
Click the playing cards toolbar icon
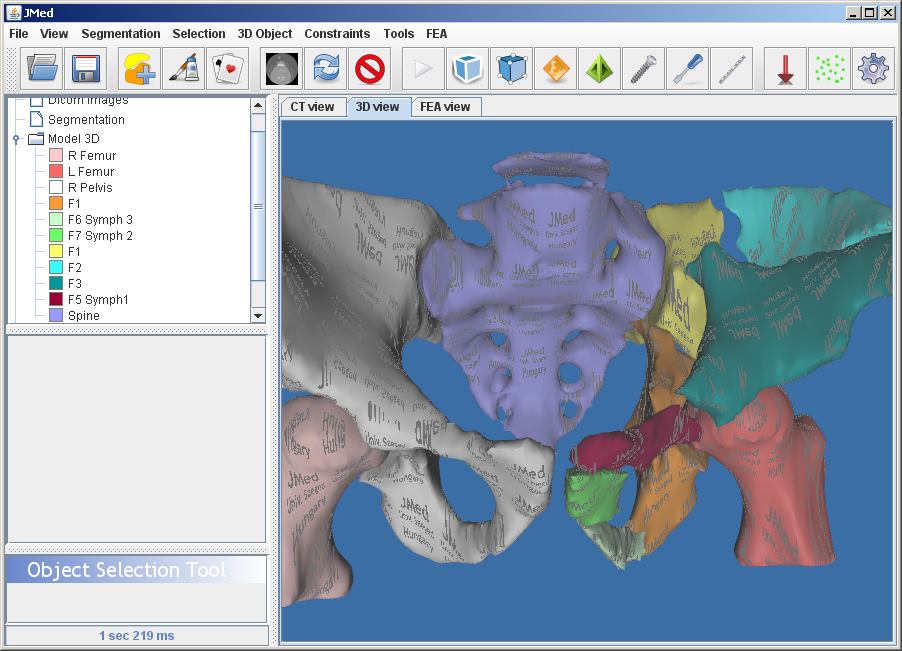tap(228, 69)
